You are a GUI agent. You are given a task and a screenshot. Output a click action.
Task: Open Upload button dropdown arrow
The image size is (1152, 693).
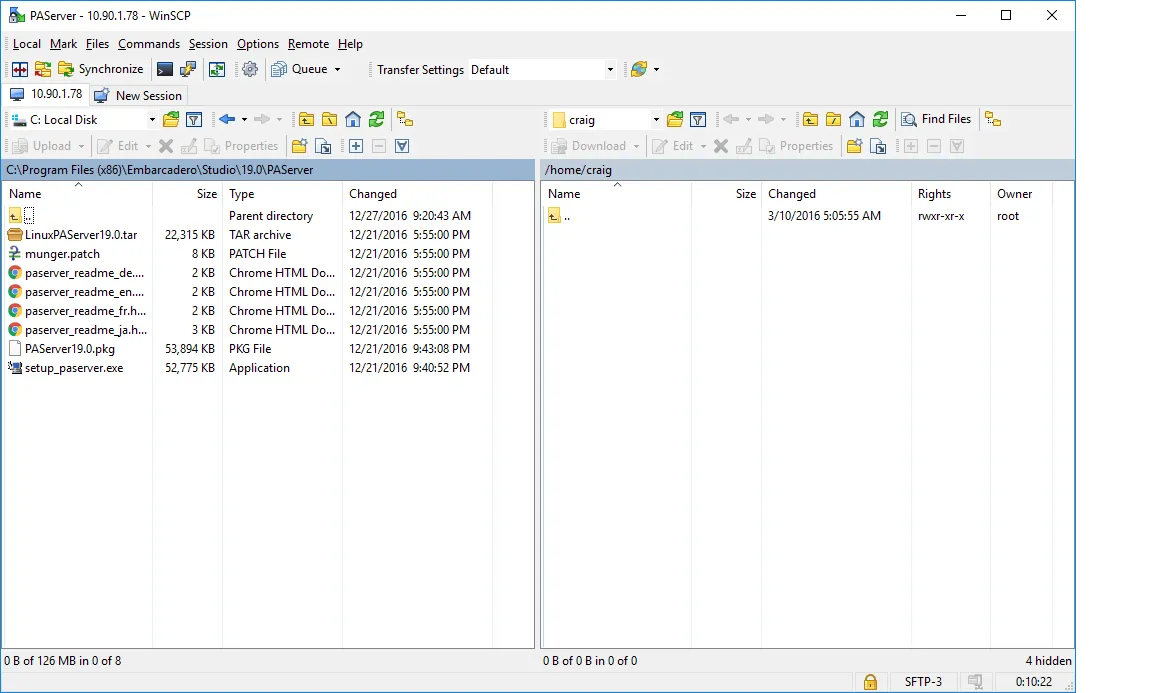pyautogui.click(x=82, y=146)
